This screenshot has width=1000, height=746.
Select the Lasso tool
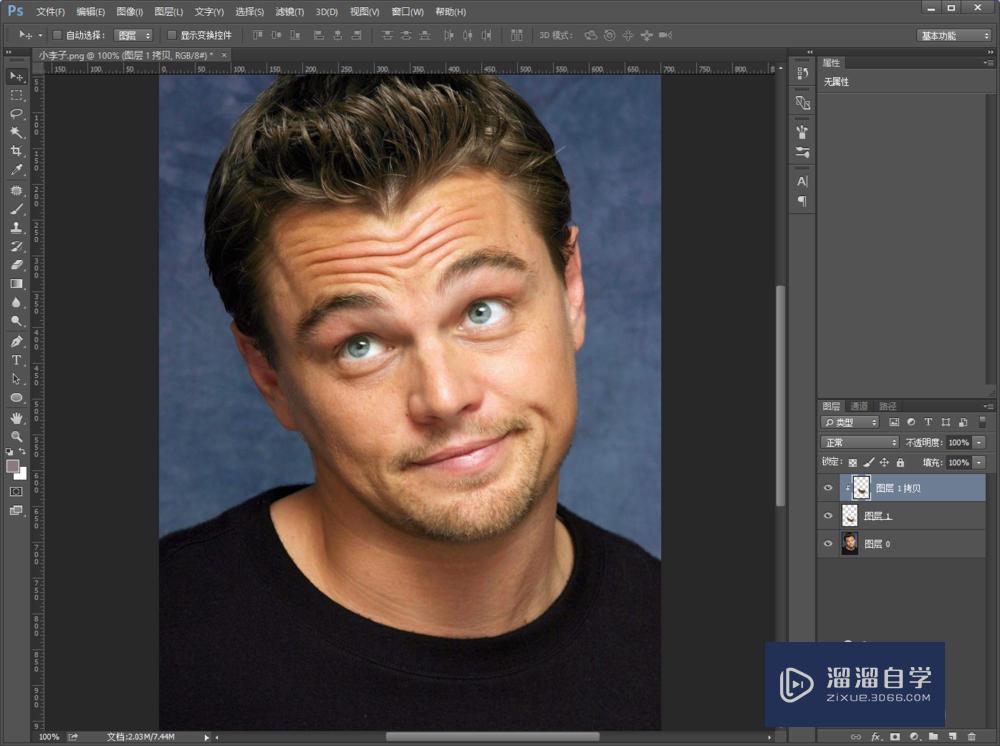tap(16, 114)
